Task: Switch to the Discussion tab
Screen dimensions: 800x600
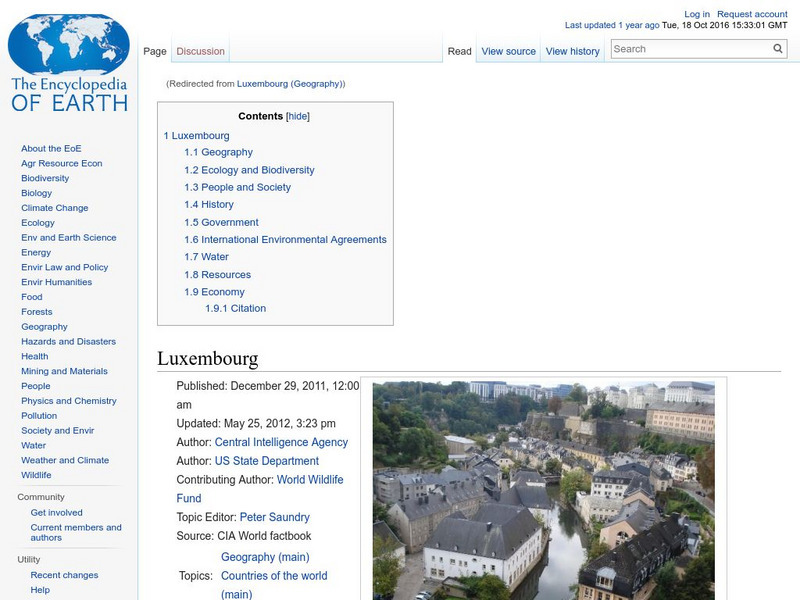Action: coord(200,50)
